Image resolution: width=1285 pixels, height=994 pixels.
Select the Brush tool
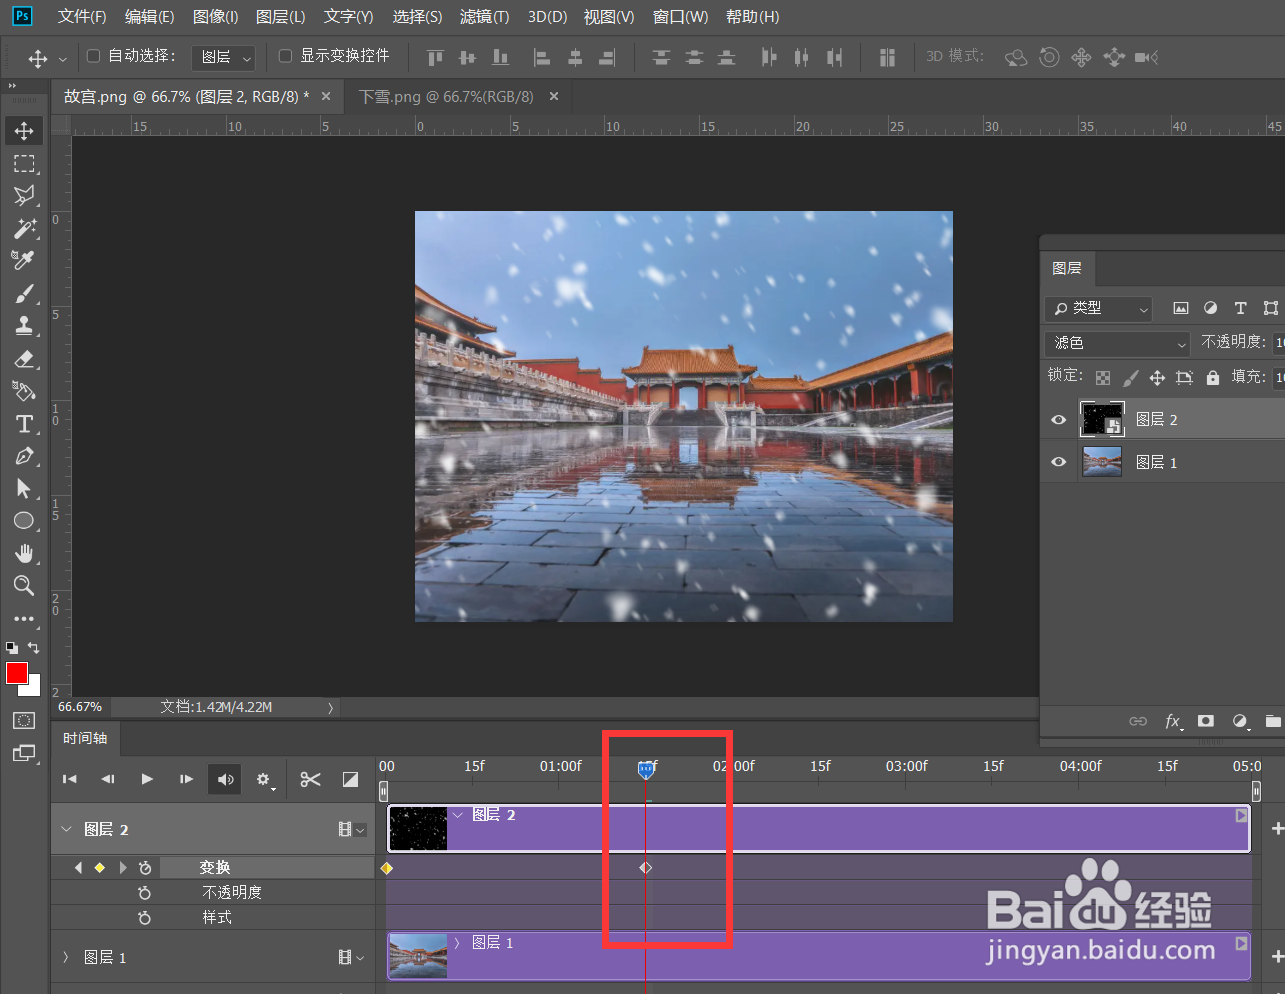(x=24, y=293)
